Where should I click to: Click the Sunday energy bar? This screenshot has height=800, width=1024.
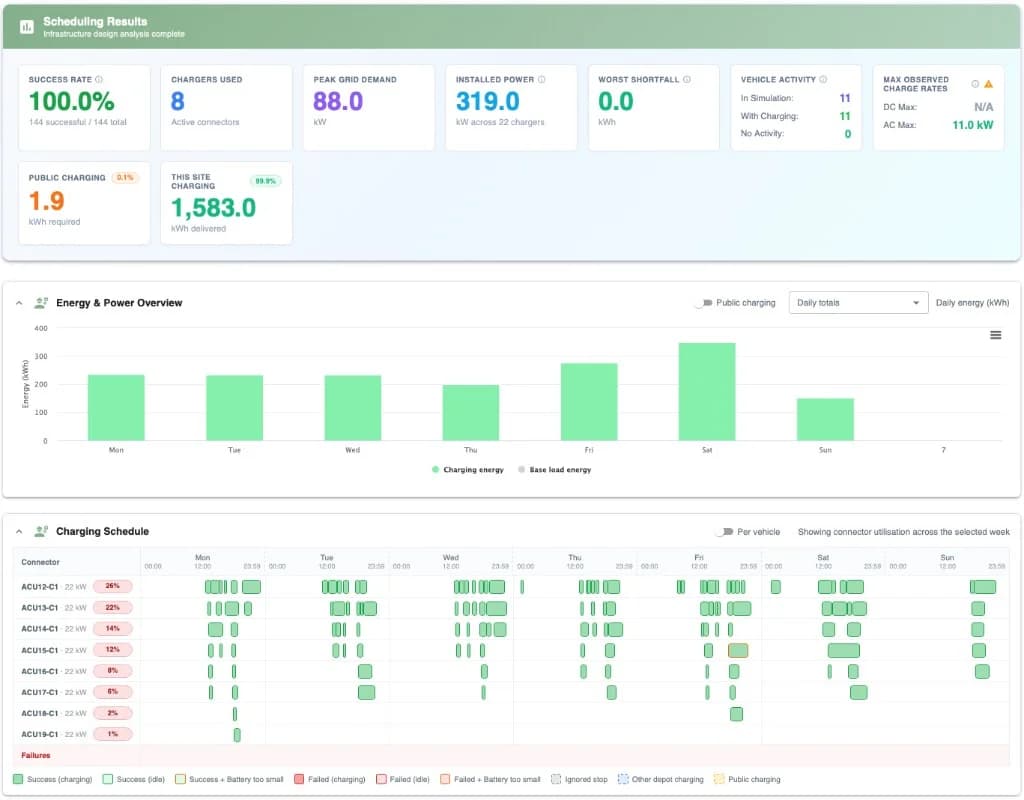[x=825, y=419]
